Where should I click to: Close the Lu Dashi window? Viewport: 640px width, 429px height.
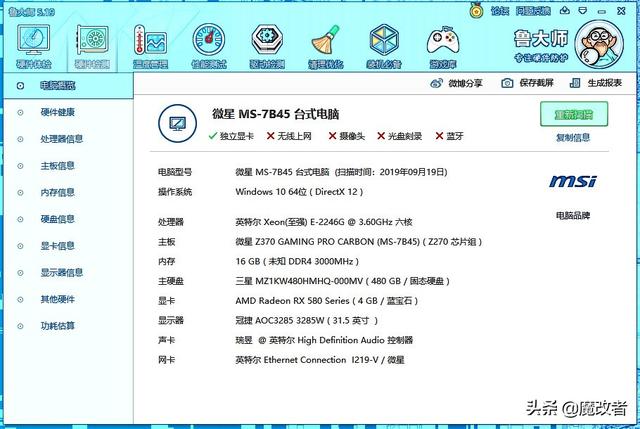point(621,11)
